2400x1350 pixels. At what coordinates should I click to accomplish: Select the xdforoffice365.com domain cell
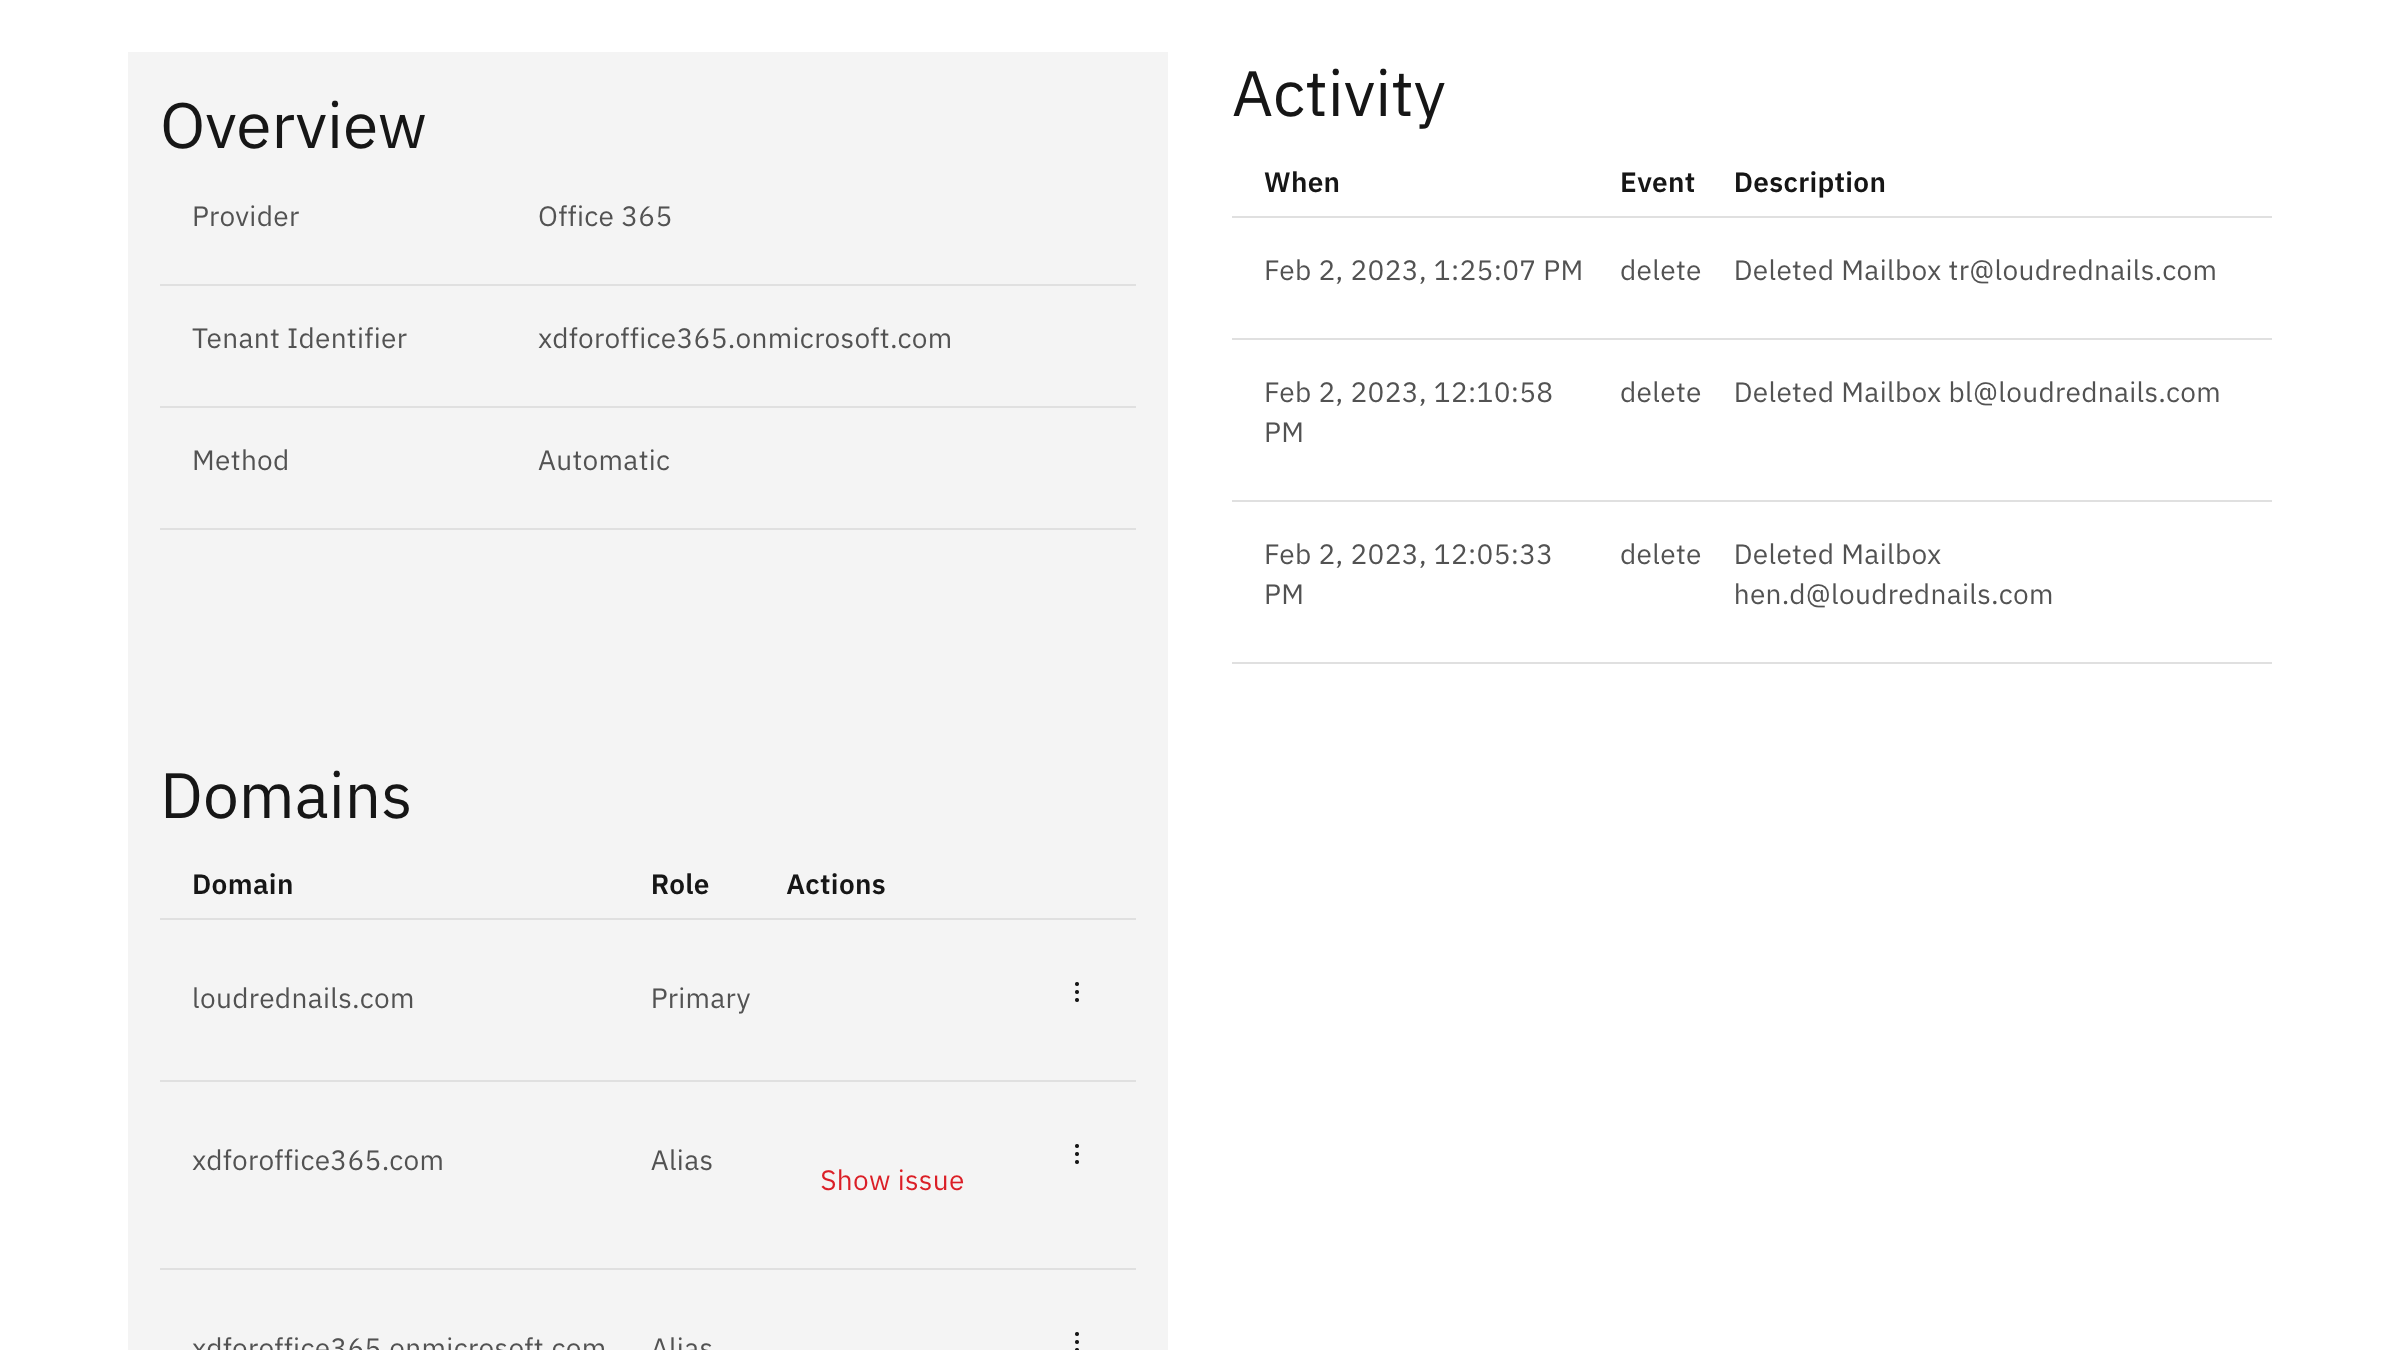point(318,1160)
